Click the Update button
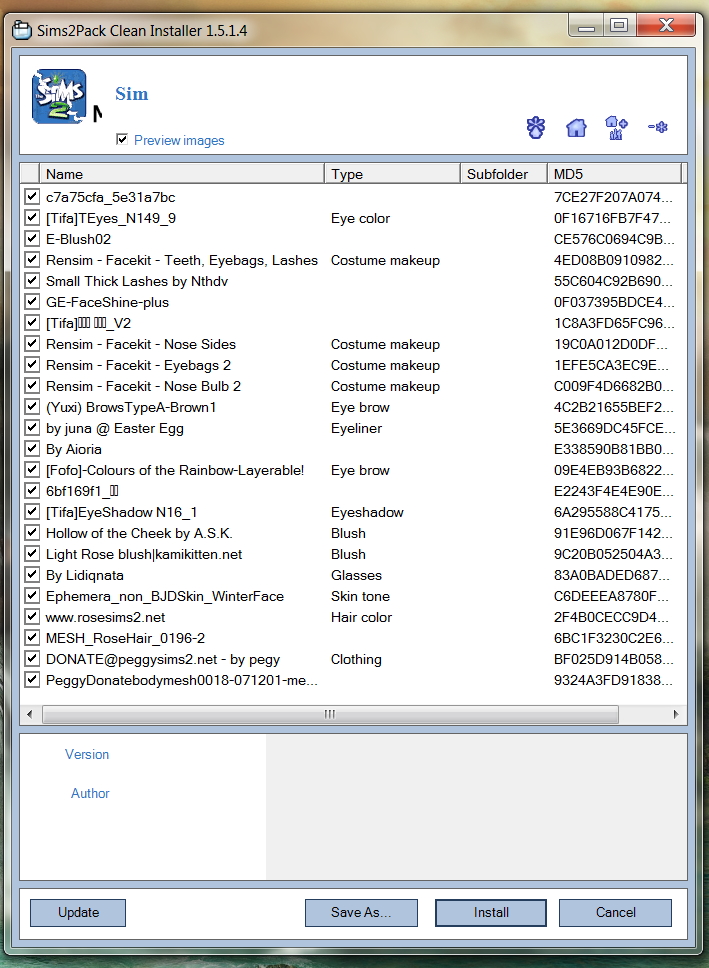709x968 pixels. [78, 912]
